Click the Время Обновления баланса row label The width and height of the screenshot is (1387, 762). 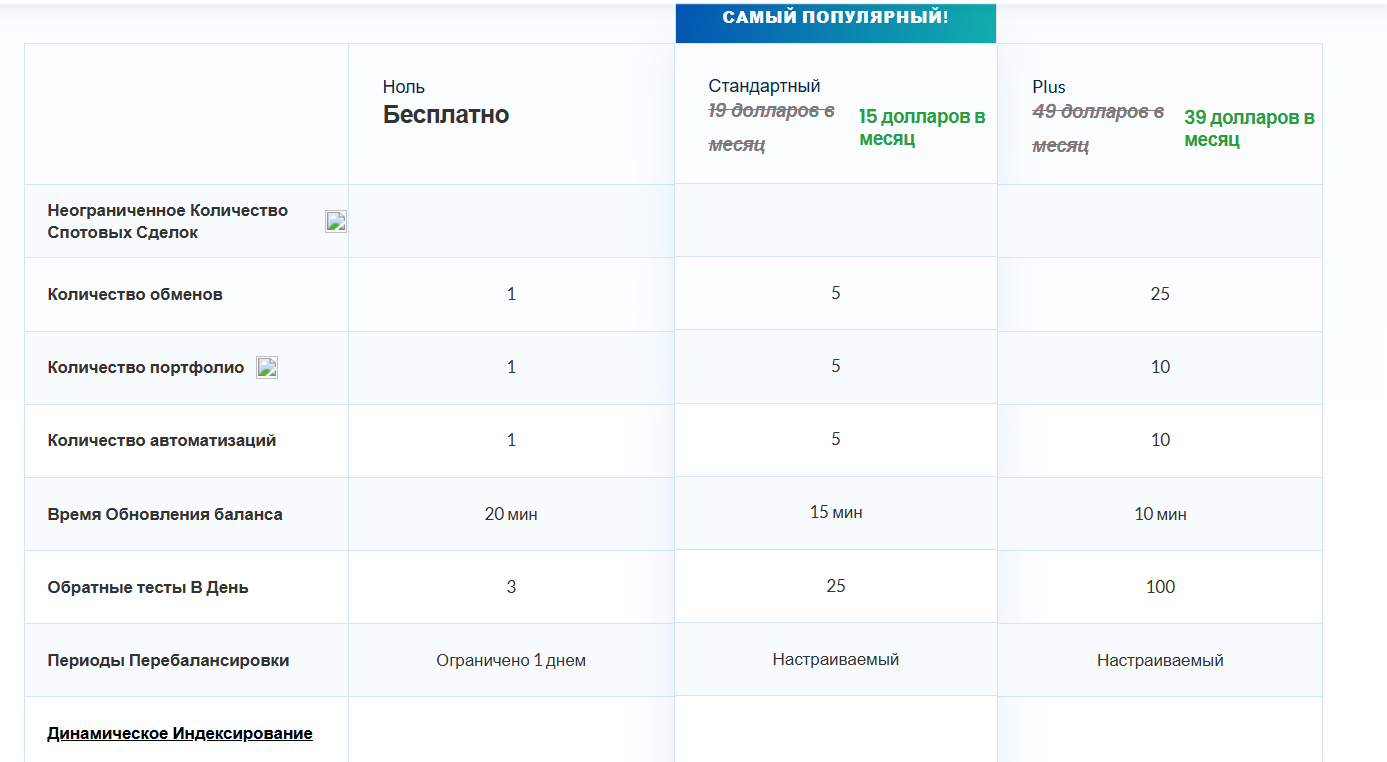coord(165,514)
